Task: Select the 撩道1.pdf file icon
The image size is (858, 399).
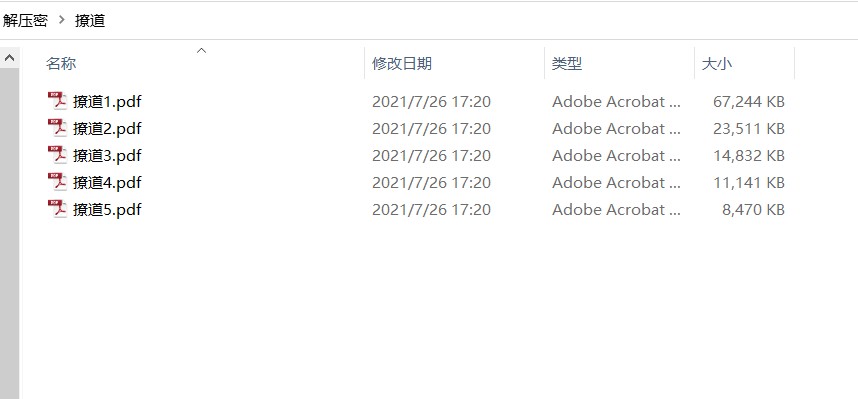Action: point(57,101)
